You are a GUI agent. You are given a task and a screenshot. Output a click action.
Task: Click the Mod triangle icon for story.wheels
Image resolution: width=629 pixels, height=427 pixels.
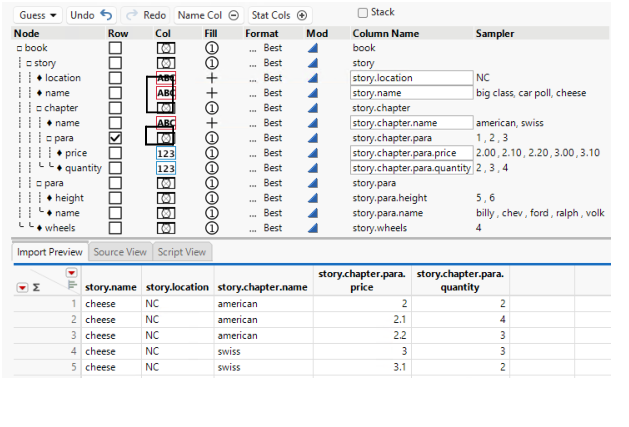pyautogui.click(x=313, y=228)
